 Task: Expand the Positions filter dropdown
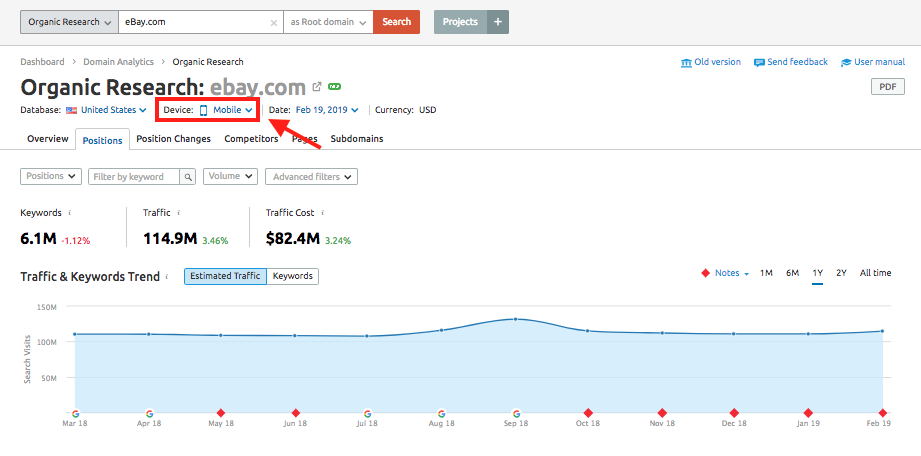(x=51, y=176)
